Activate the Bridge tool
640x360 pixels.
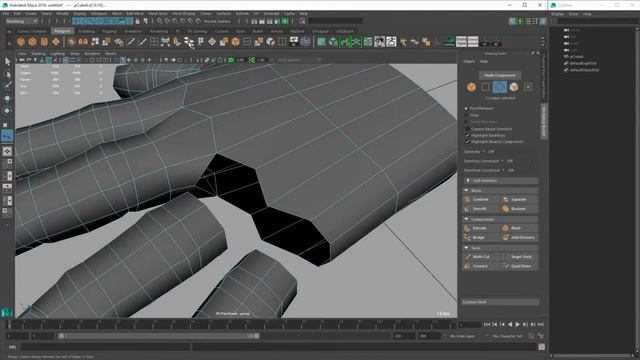[481, 237]
